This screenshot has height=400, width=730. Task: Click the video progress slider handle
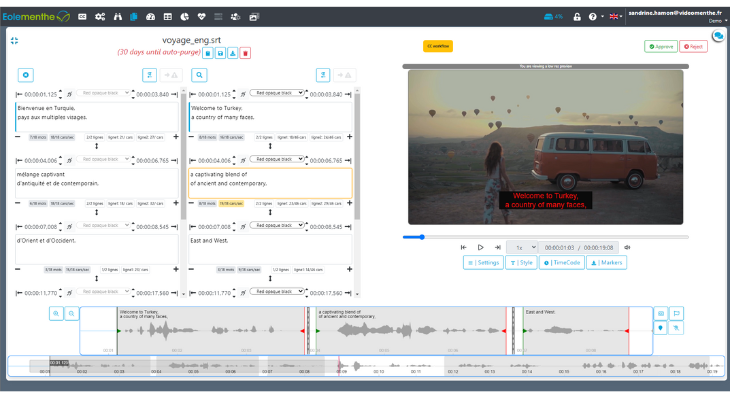tap(422, 237)
